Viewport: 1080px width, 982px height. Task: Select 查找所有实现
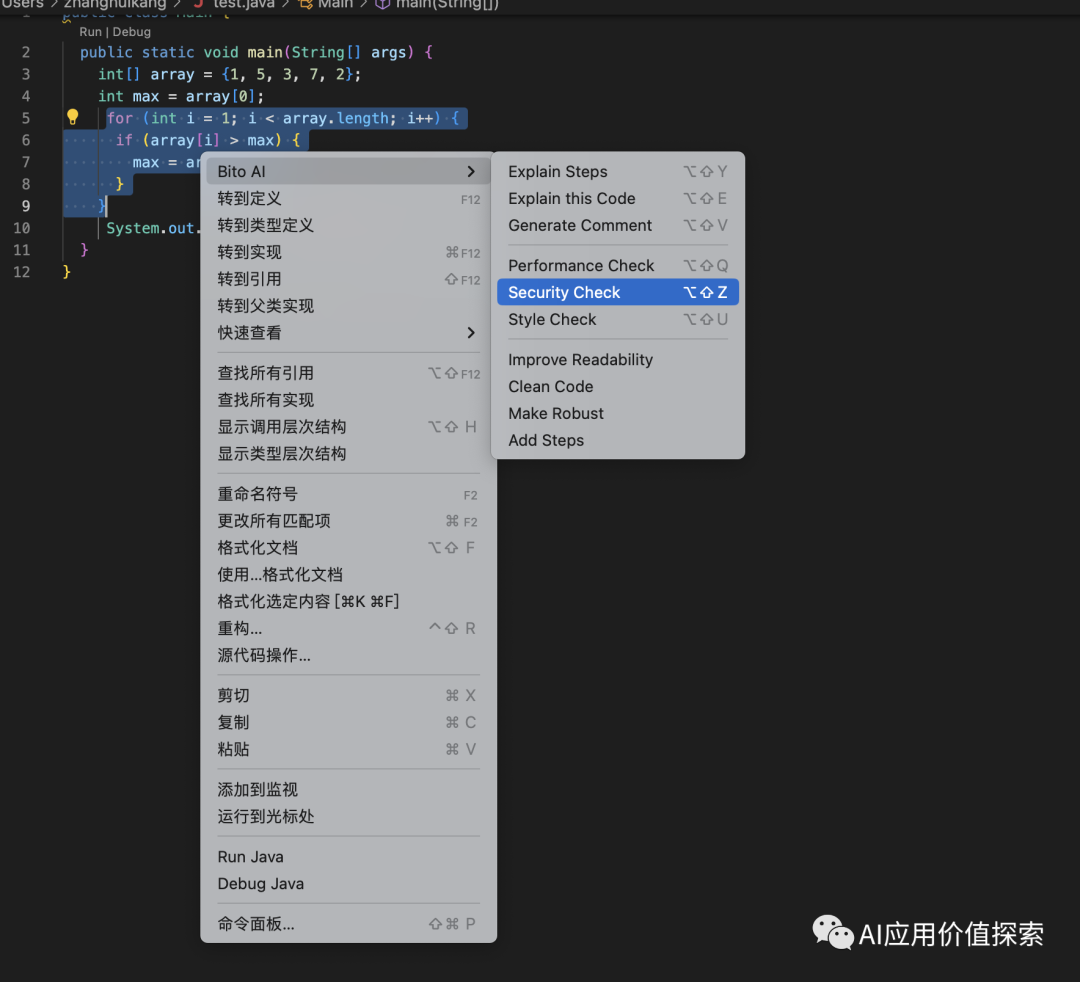point(348,400)
